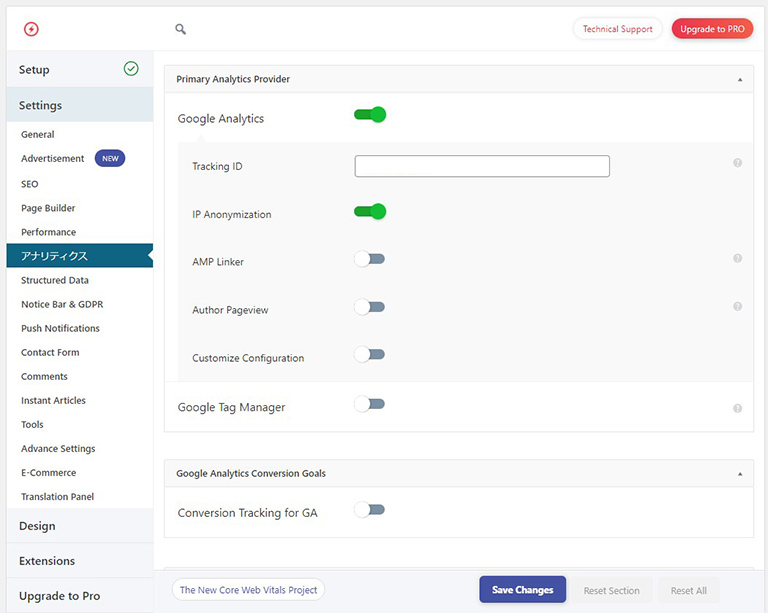Click Save Changes button
Image resolution: width=768 pixels, height=613 pixels.
523,589
